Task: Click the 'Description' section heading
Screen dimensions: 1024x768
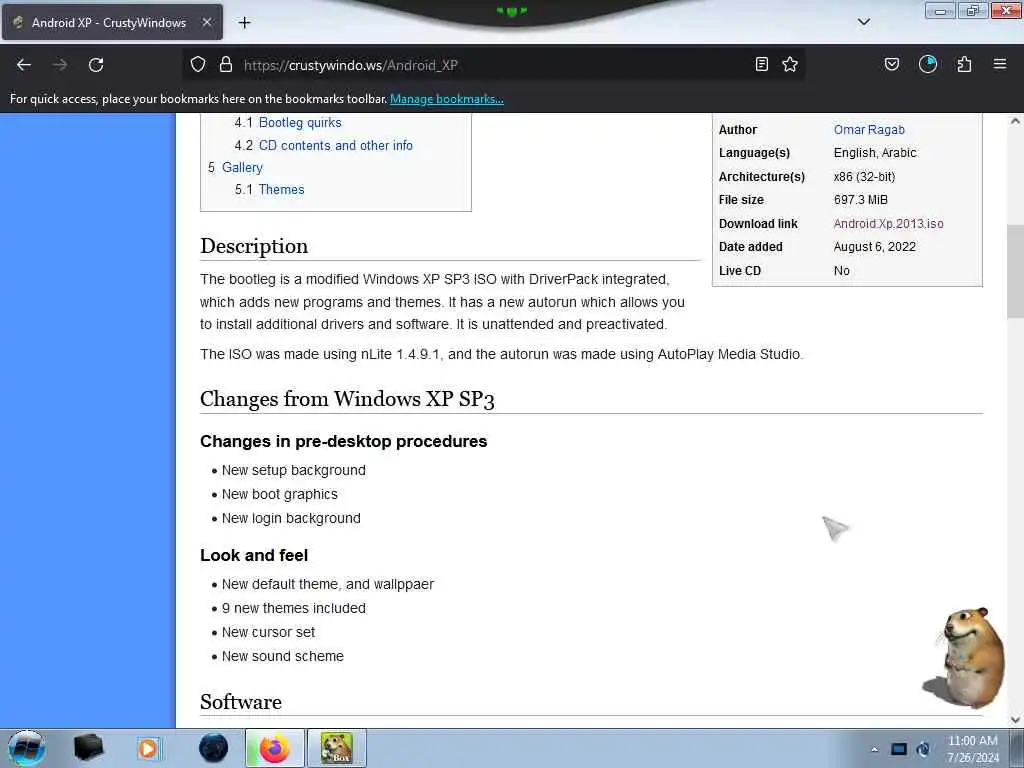Action: 254,246
